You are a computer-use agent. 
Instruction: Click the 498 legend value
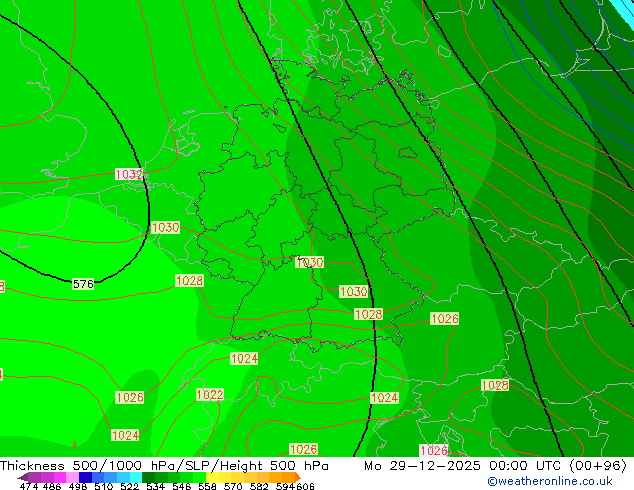(x=78, y=486)
